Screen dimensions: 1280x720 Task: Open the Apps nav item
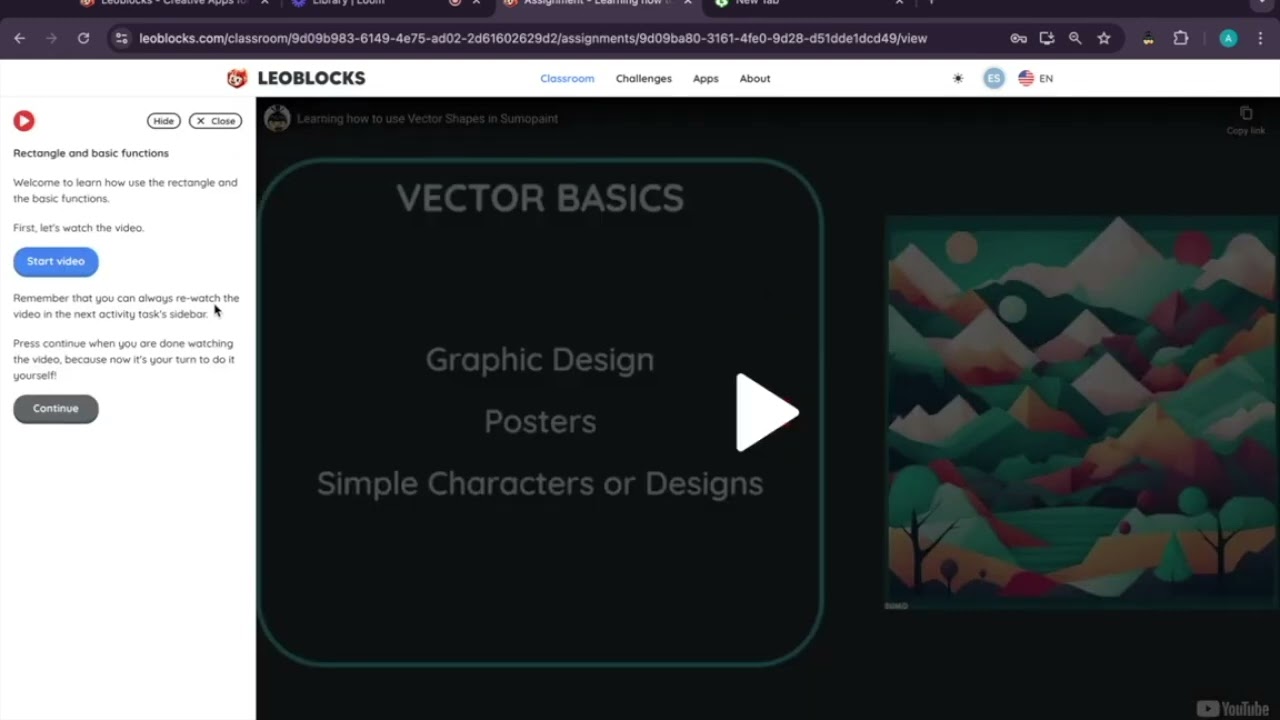pyautogui.click(x=706, y=78)
